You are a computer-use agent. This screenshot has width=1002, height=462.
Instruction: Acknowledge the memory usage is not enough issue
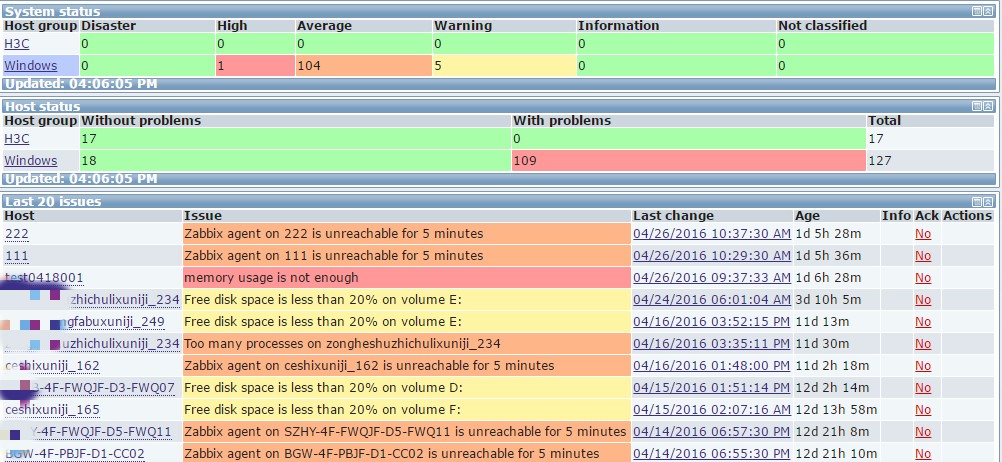click(x=922, y=278)
